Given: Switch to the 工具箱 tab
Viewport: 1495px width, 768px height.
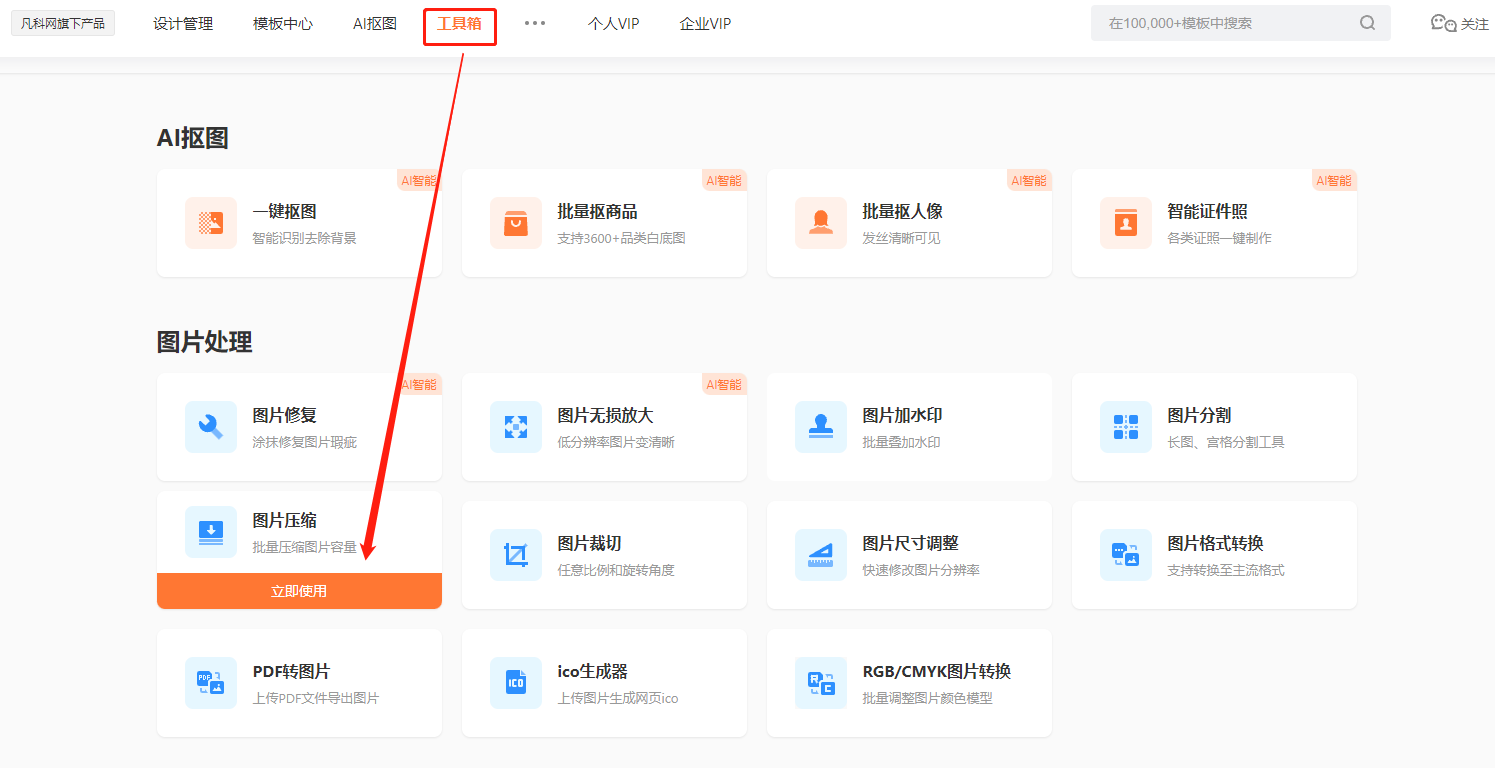Looking at the screenshot, I should coord(459,24).
